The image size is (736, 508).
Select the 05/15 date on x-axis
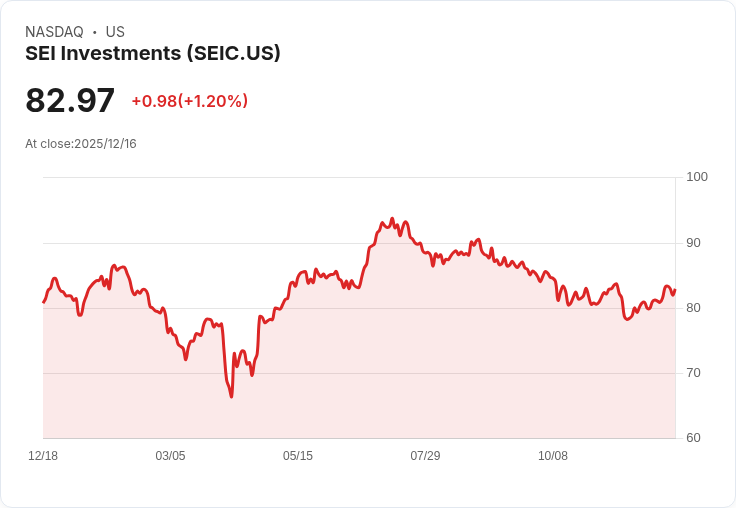pyautogui.click(x=298, y=456)
